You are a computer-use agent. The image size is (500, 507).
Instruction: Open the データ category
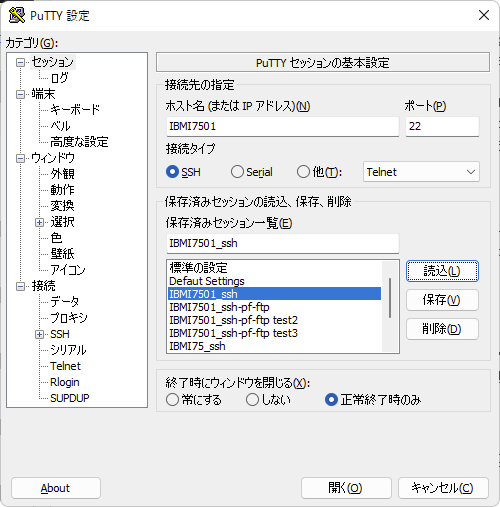(x=65, y=302)
